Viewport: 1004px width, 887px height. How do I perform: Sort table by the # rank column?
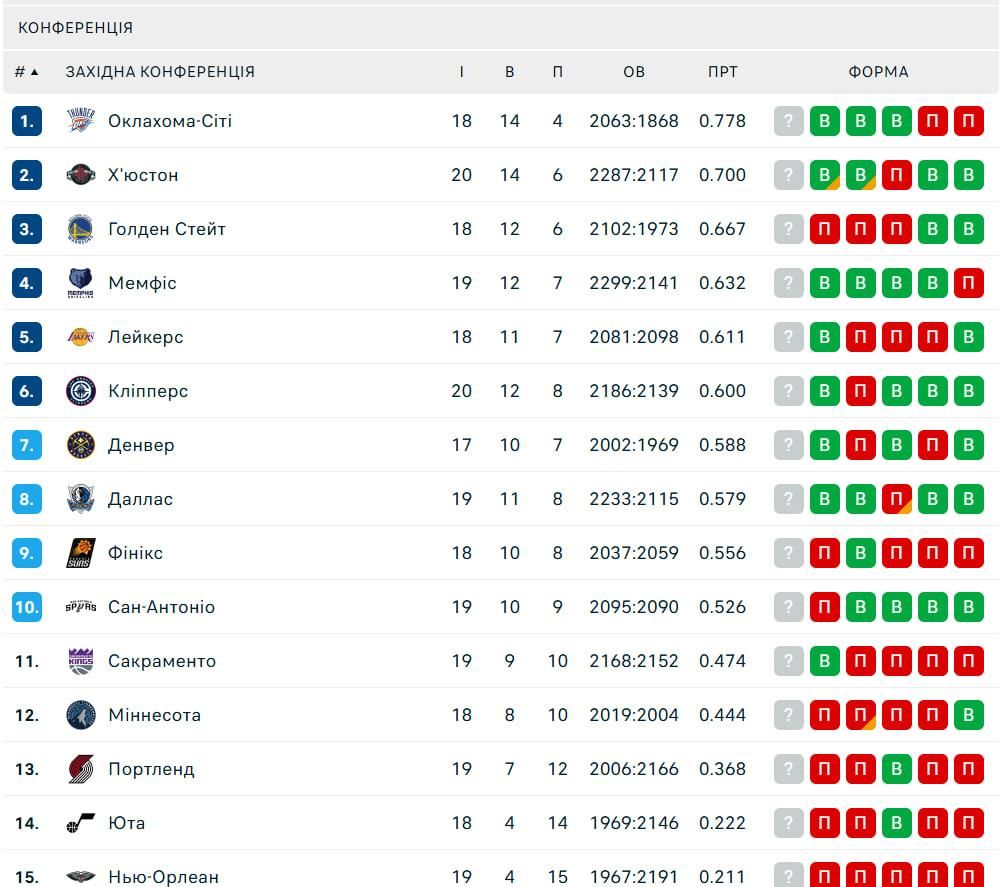click(26, 72)
